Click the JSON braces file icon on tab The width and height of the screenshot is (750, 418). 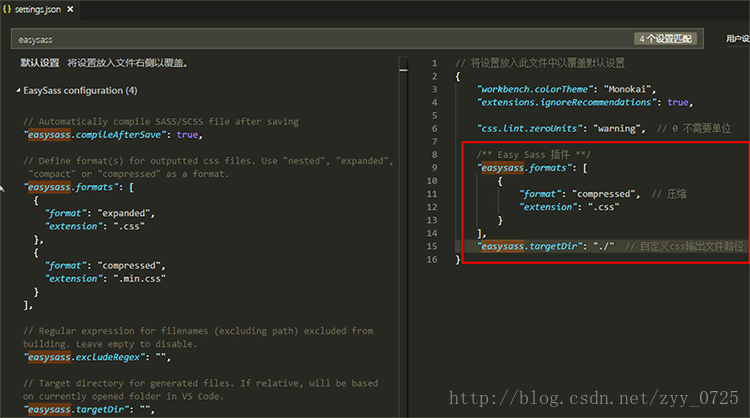pos(7,9)
